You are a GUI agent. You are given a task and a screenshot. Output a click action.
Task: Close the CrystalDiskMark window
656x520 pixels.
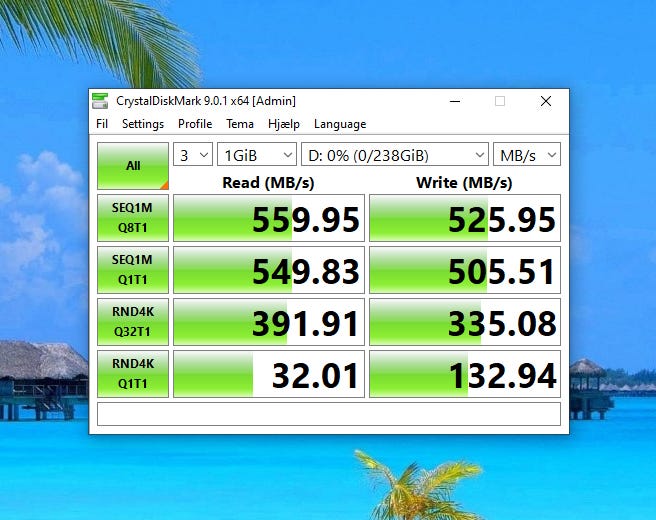tap(546, 101)
